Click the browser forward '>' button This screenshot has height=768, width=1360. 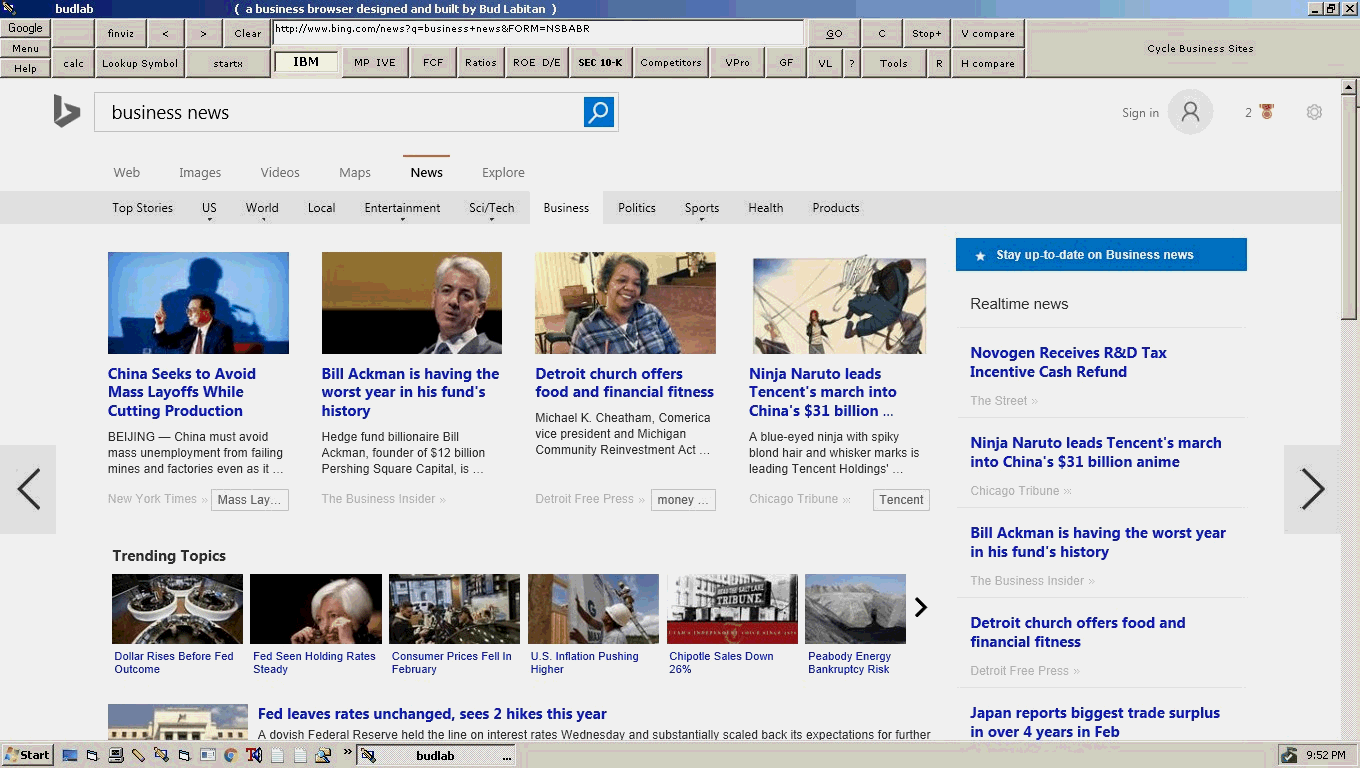pyautogui.click(x=203, y=33)
